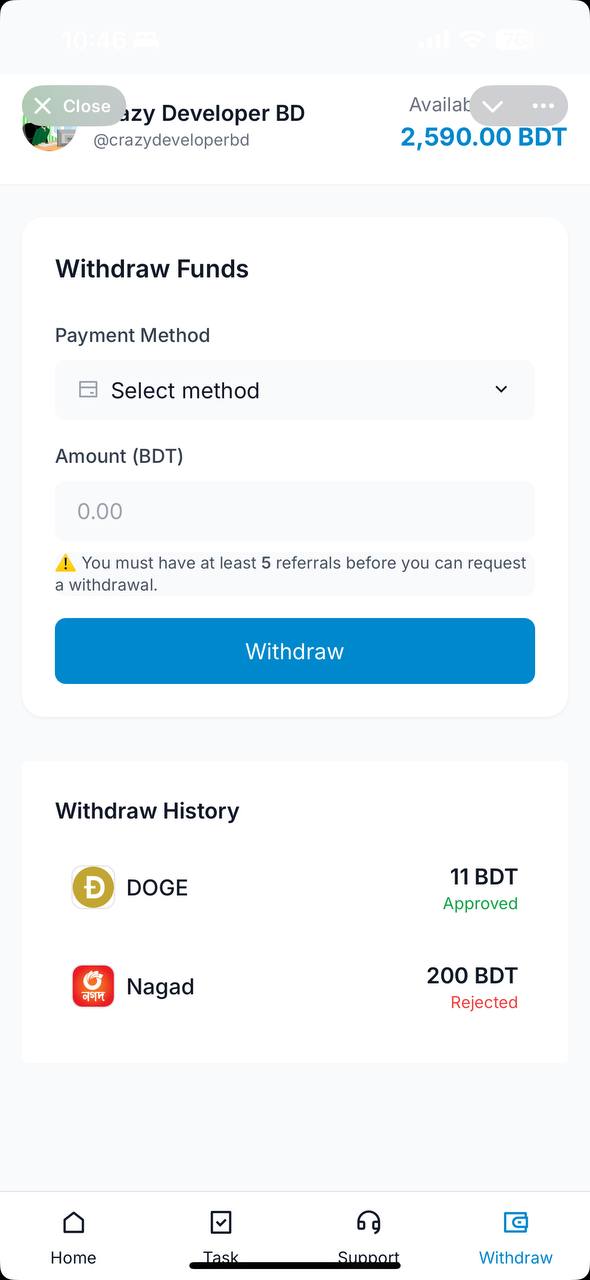Image resolution: width=590 pixels, height=1280 pixels.
Task: Click the Amount input field
Action: click(x=294, y=511)
